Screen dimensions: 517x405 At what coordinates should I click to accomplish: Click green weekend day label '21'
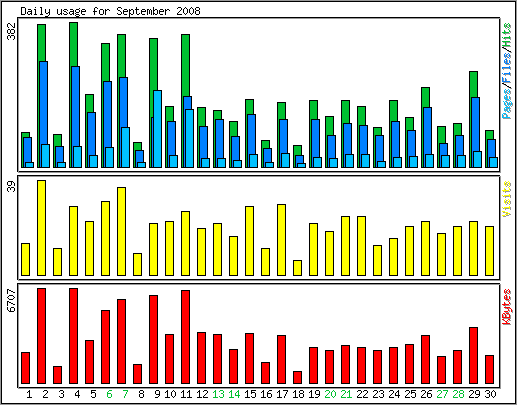[346, 394]
